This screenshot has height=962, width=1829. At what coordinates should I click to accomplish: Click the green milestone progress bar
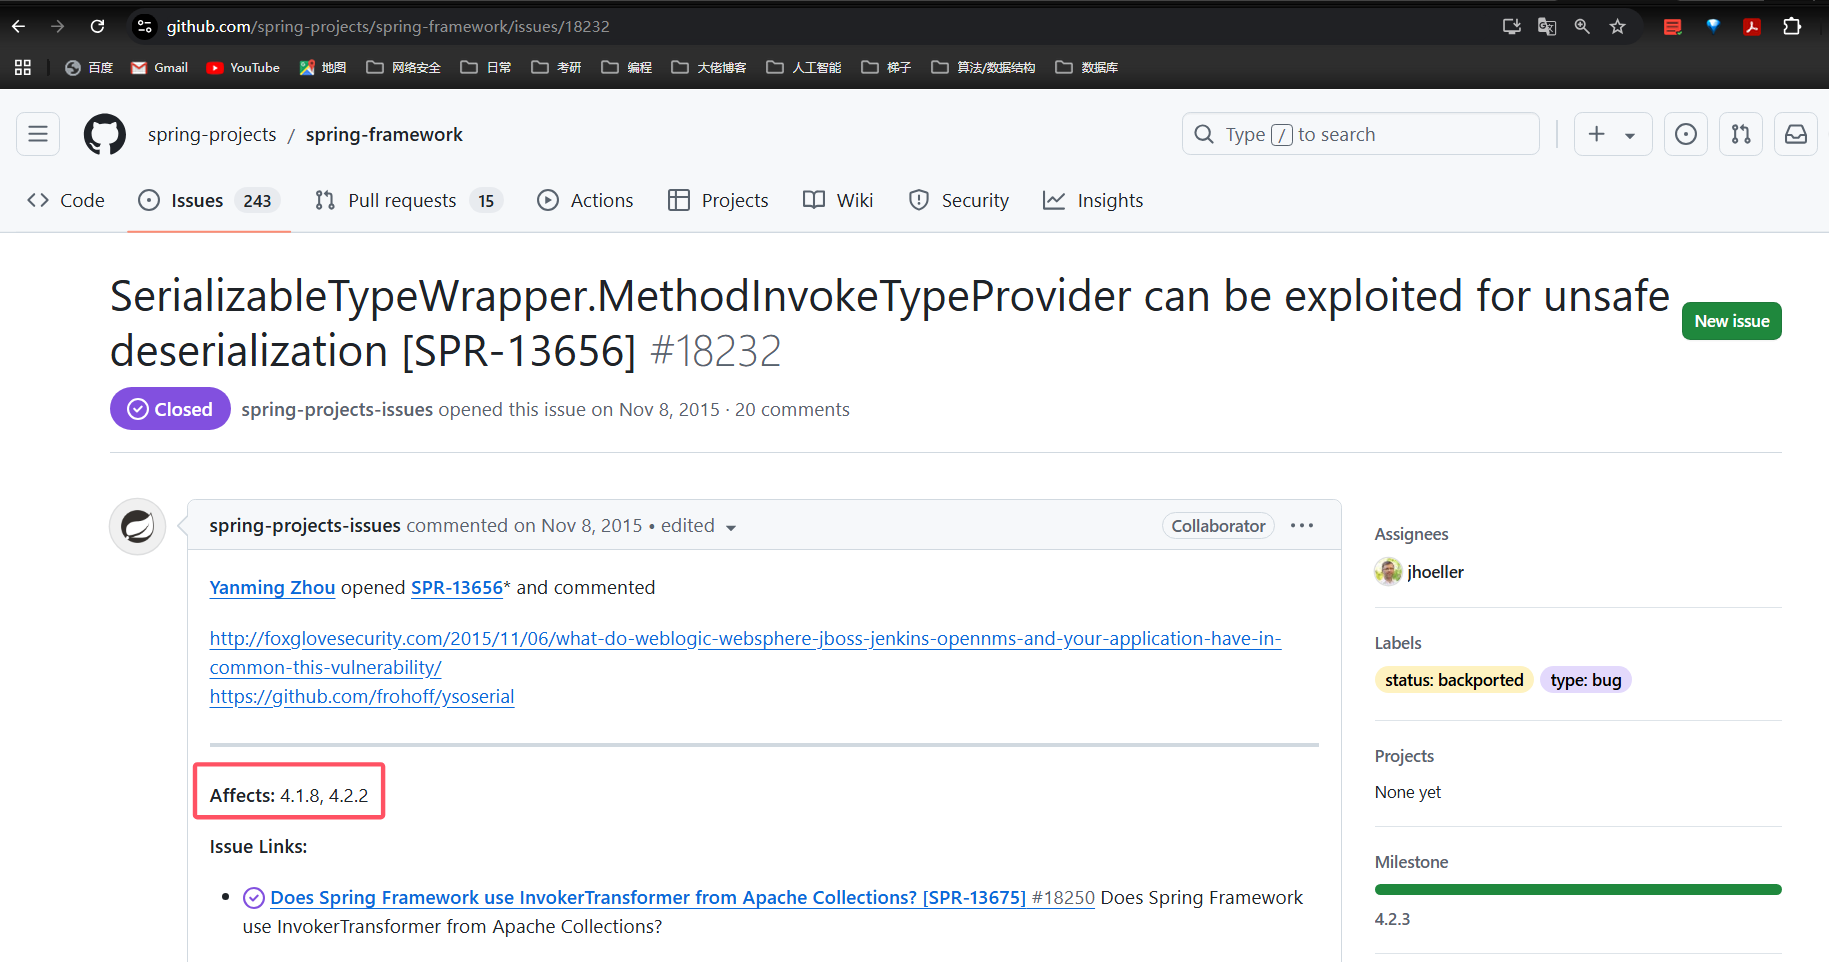tap(1578, 889)
